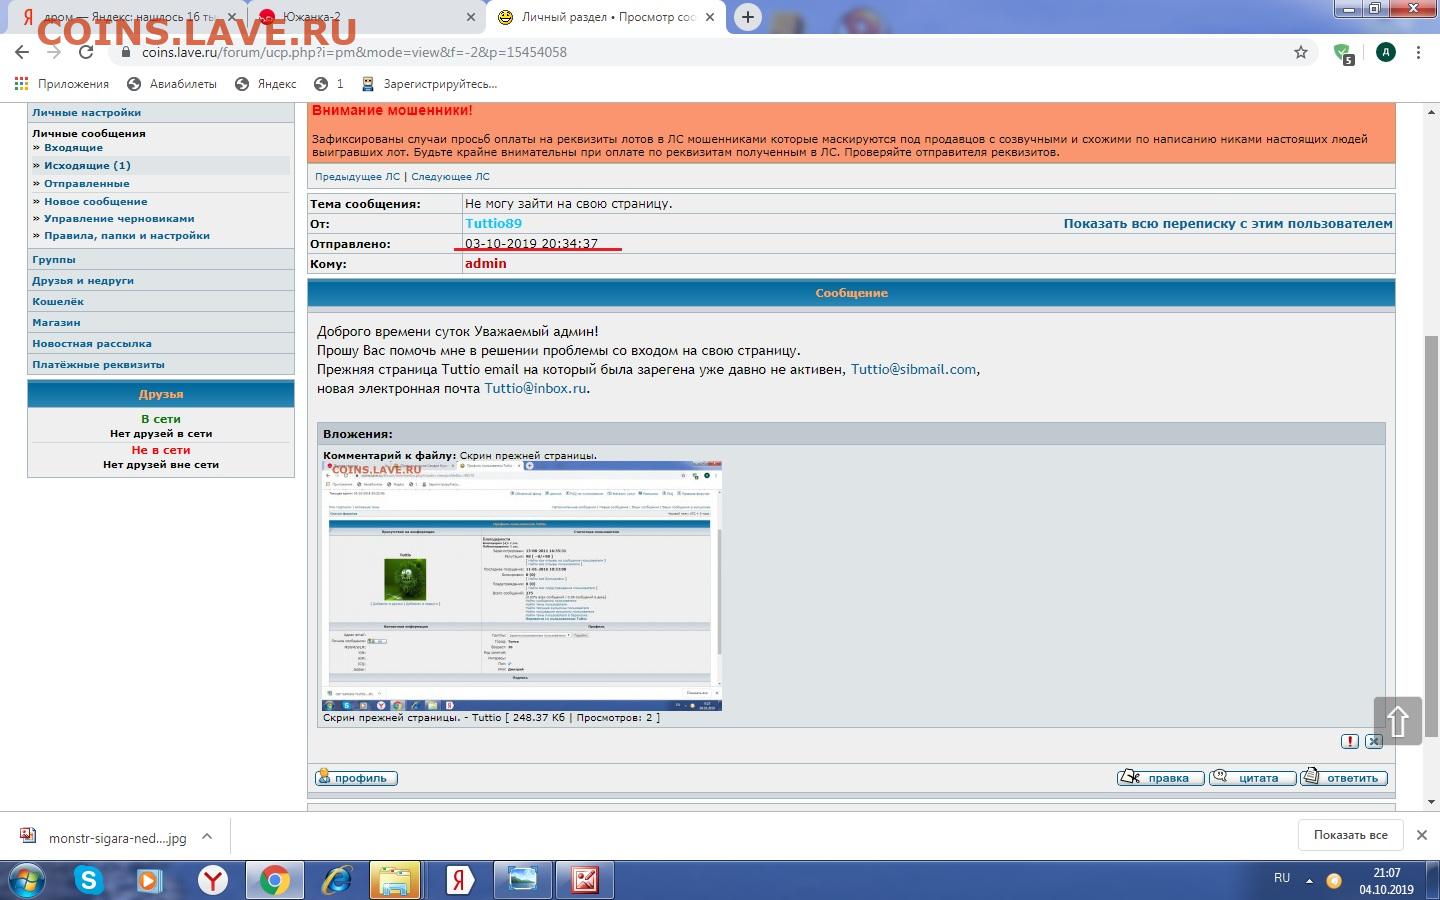Open the Windows Start menu
The width and height of the screenshot is (1440, 900).
click(x=27, y=880)
